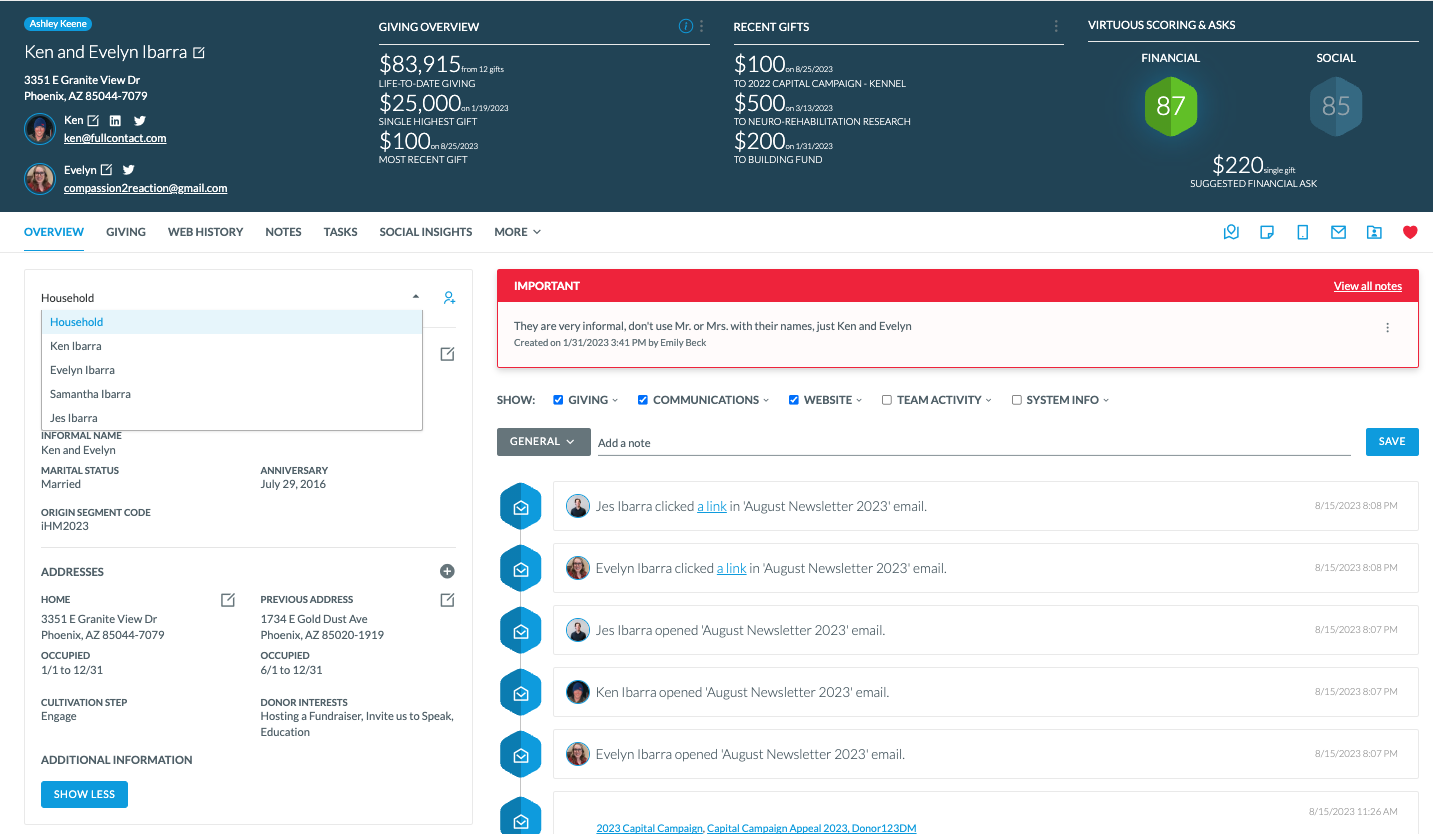Click the red heart icon
This screenshot has height=834, width=1433.
(1410, 232)
